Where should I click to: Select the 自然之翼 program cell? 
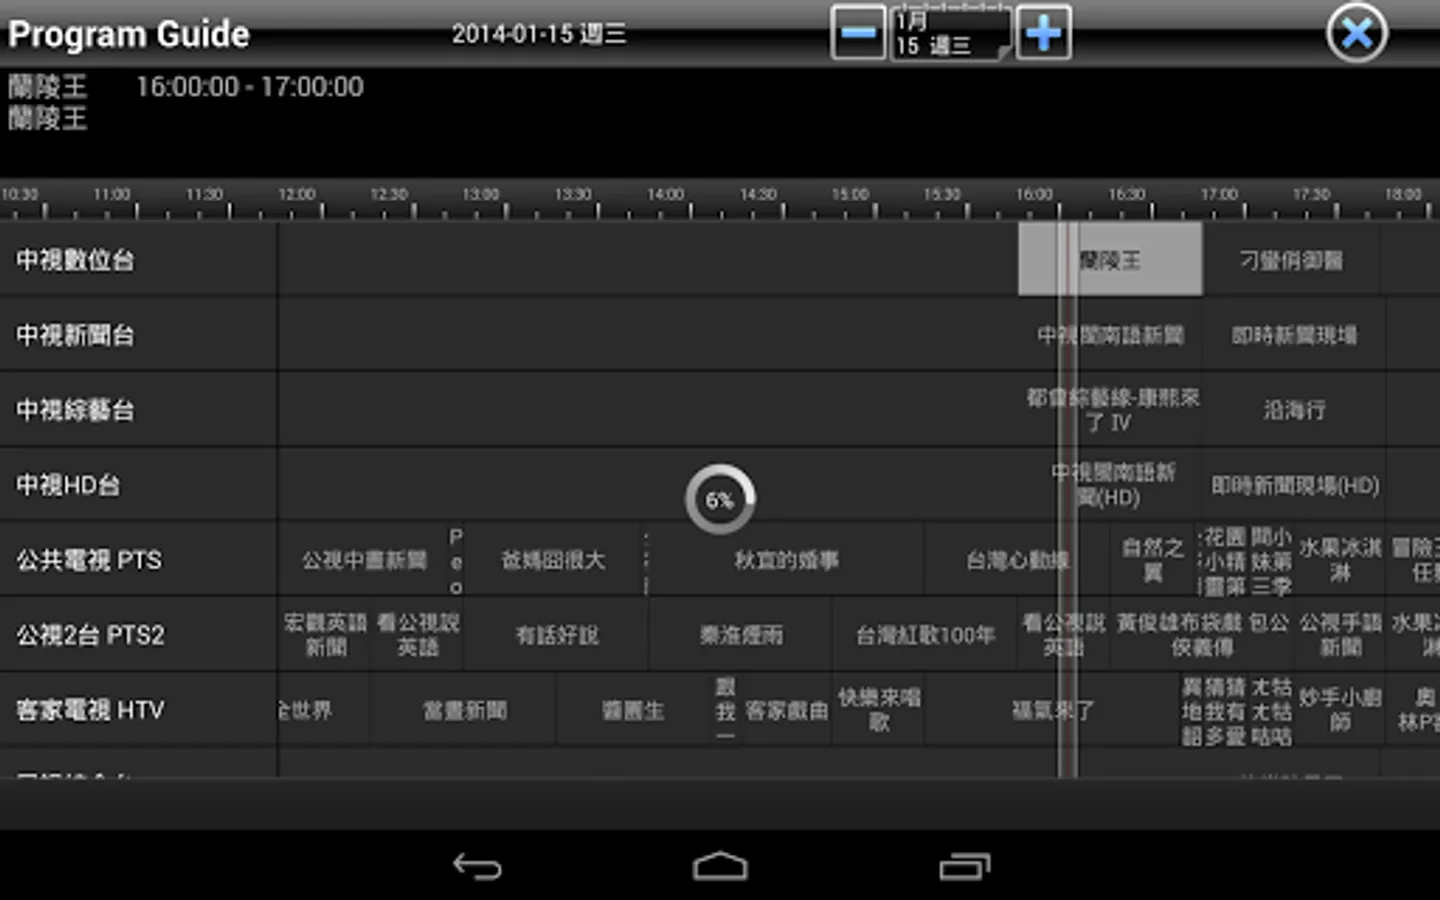click(x=1152, y=560)
